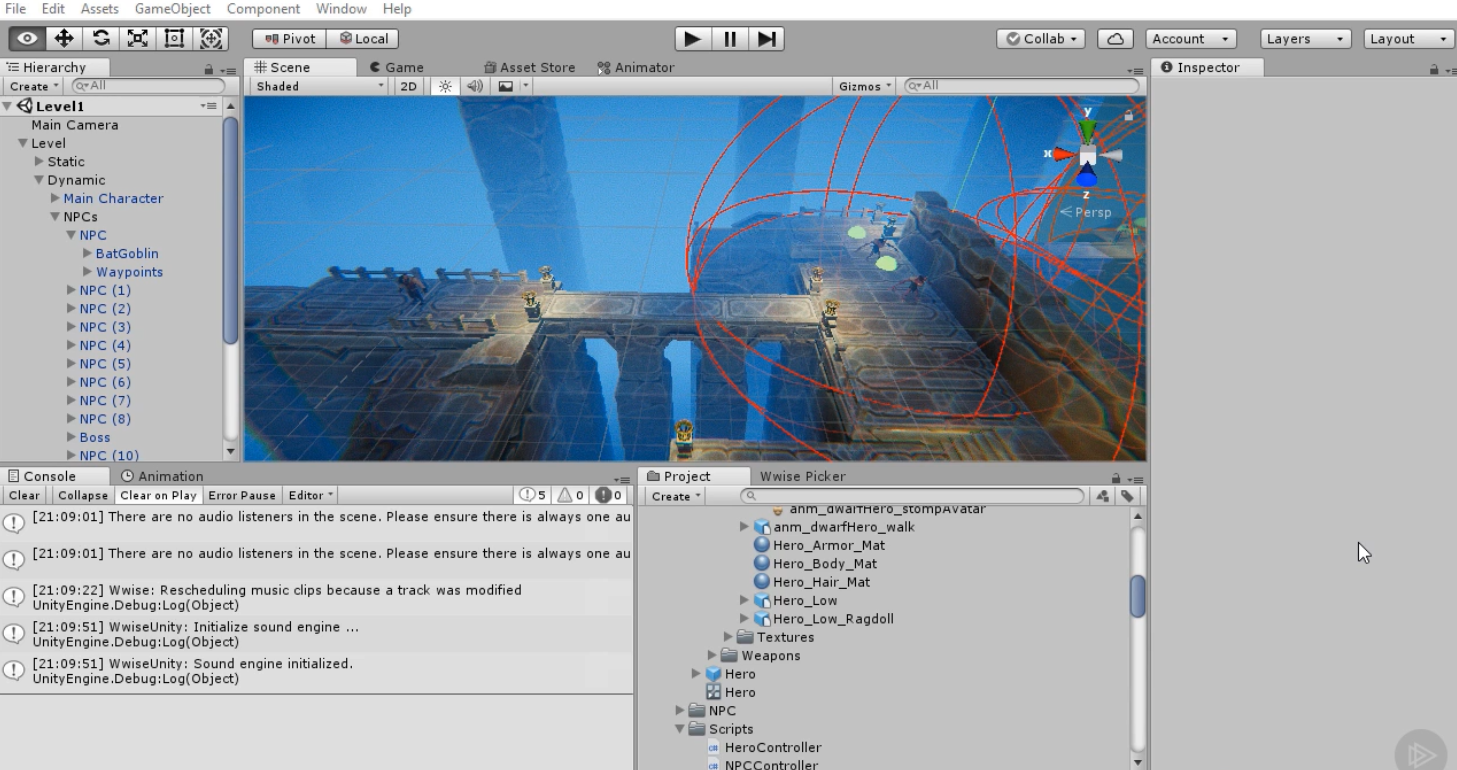The image size is (1457, 770).
Task: Click the red X axis gizmo cone
Action: (x=1064, y=155)
